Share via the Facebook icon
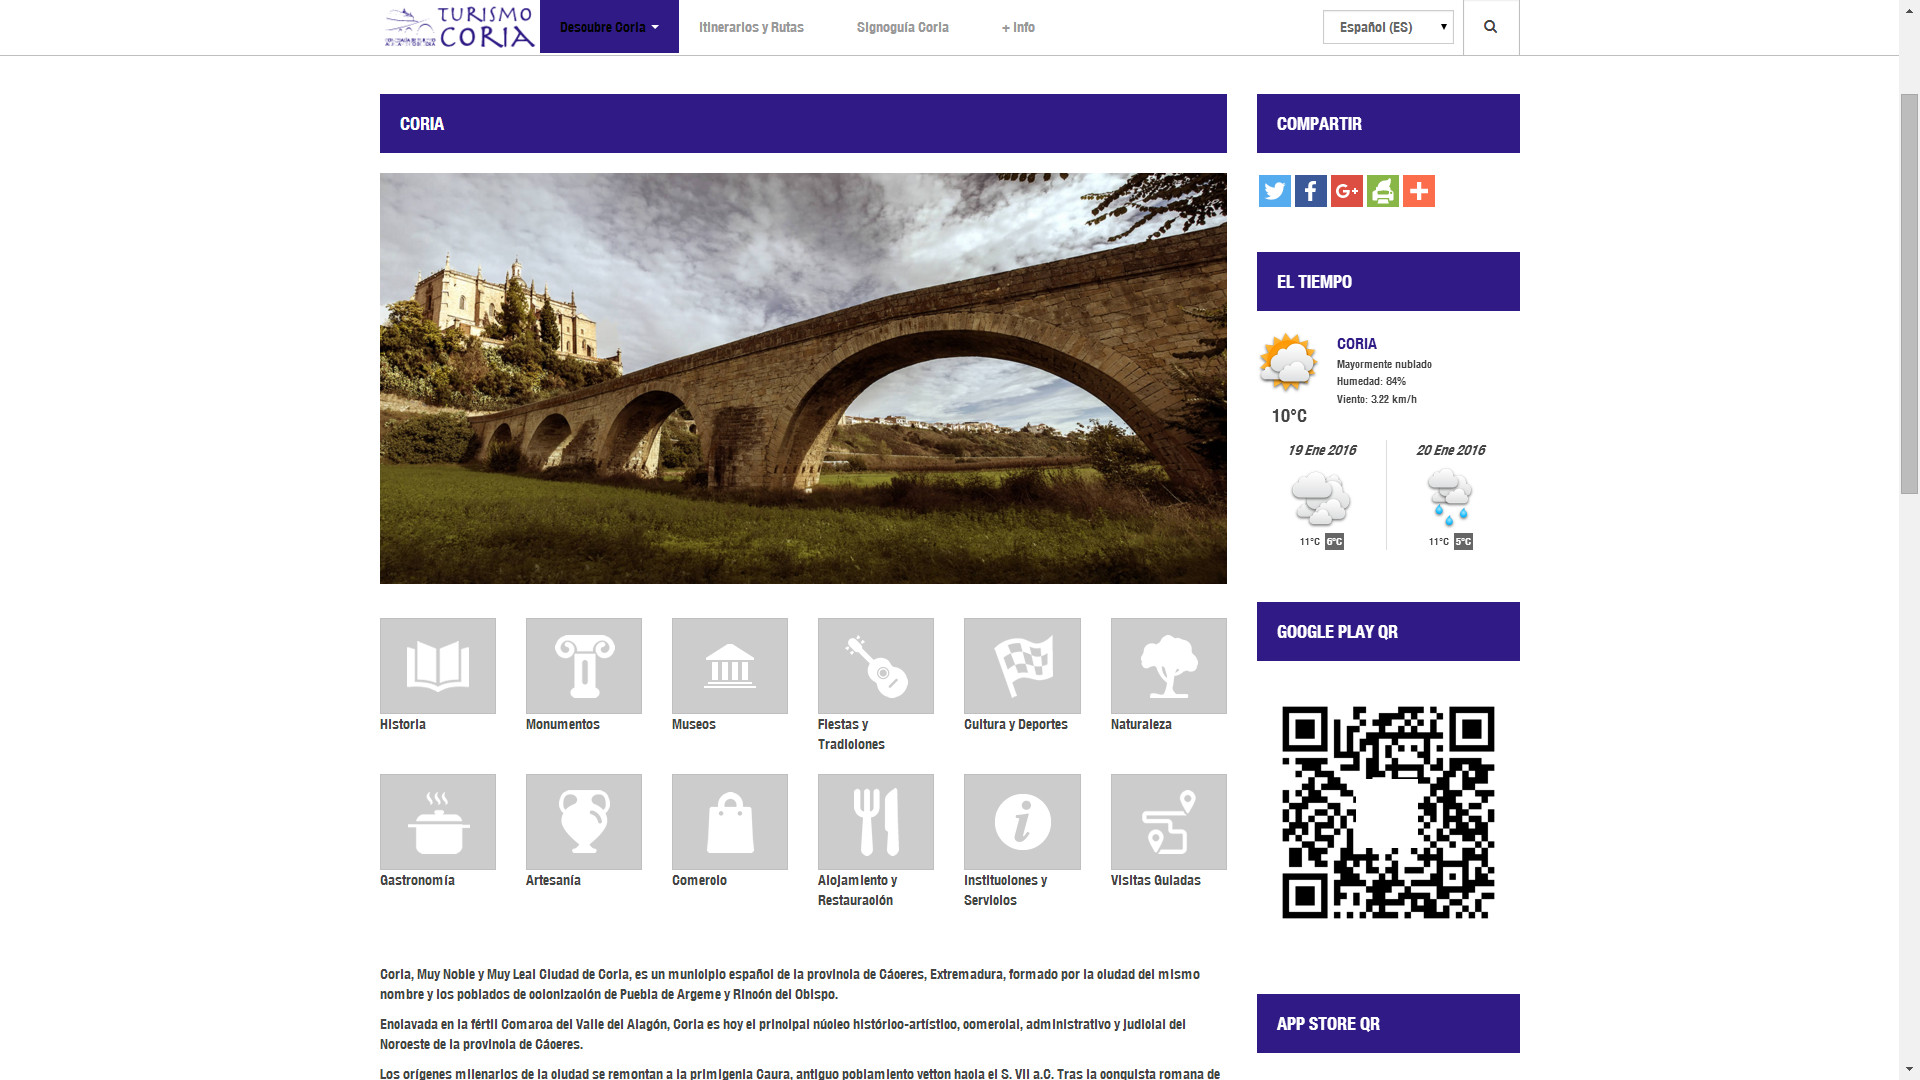 pos(1310,191)
